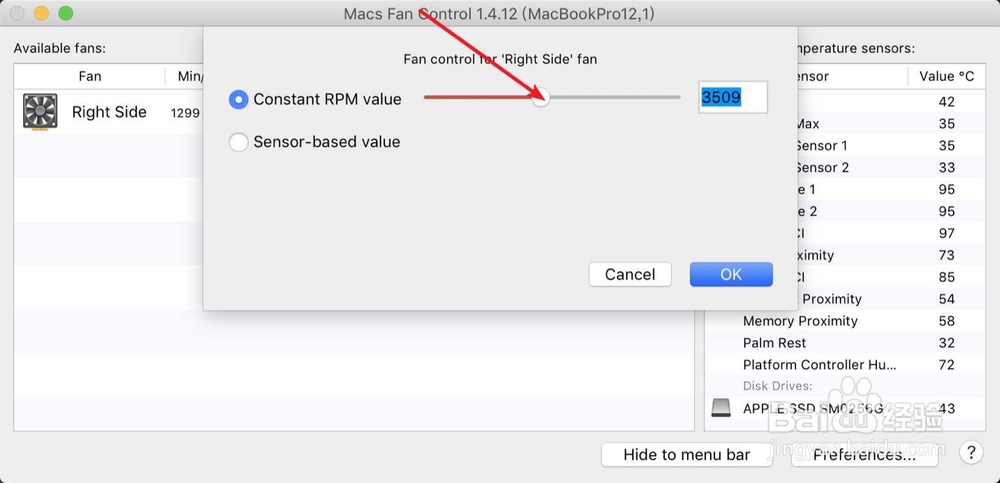Click the Fan column header
This screenshot has width=1000, height=483.
(89, 77)
